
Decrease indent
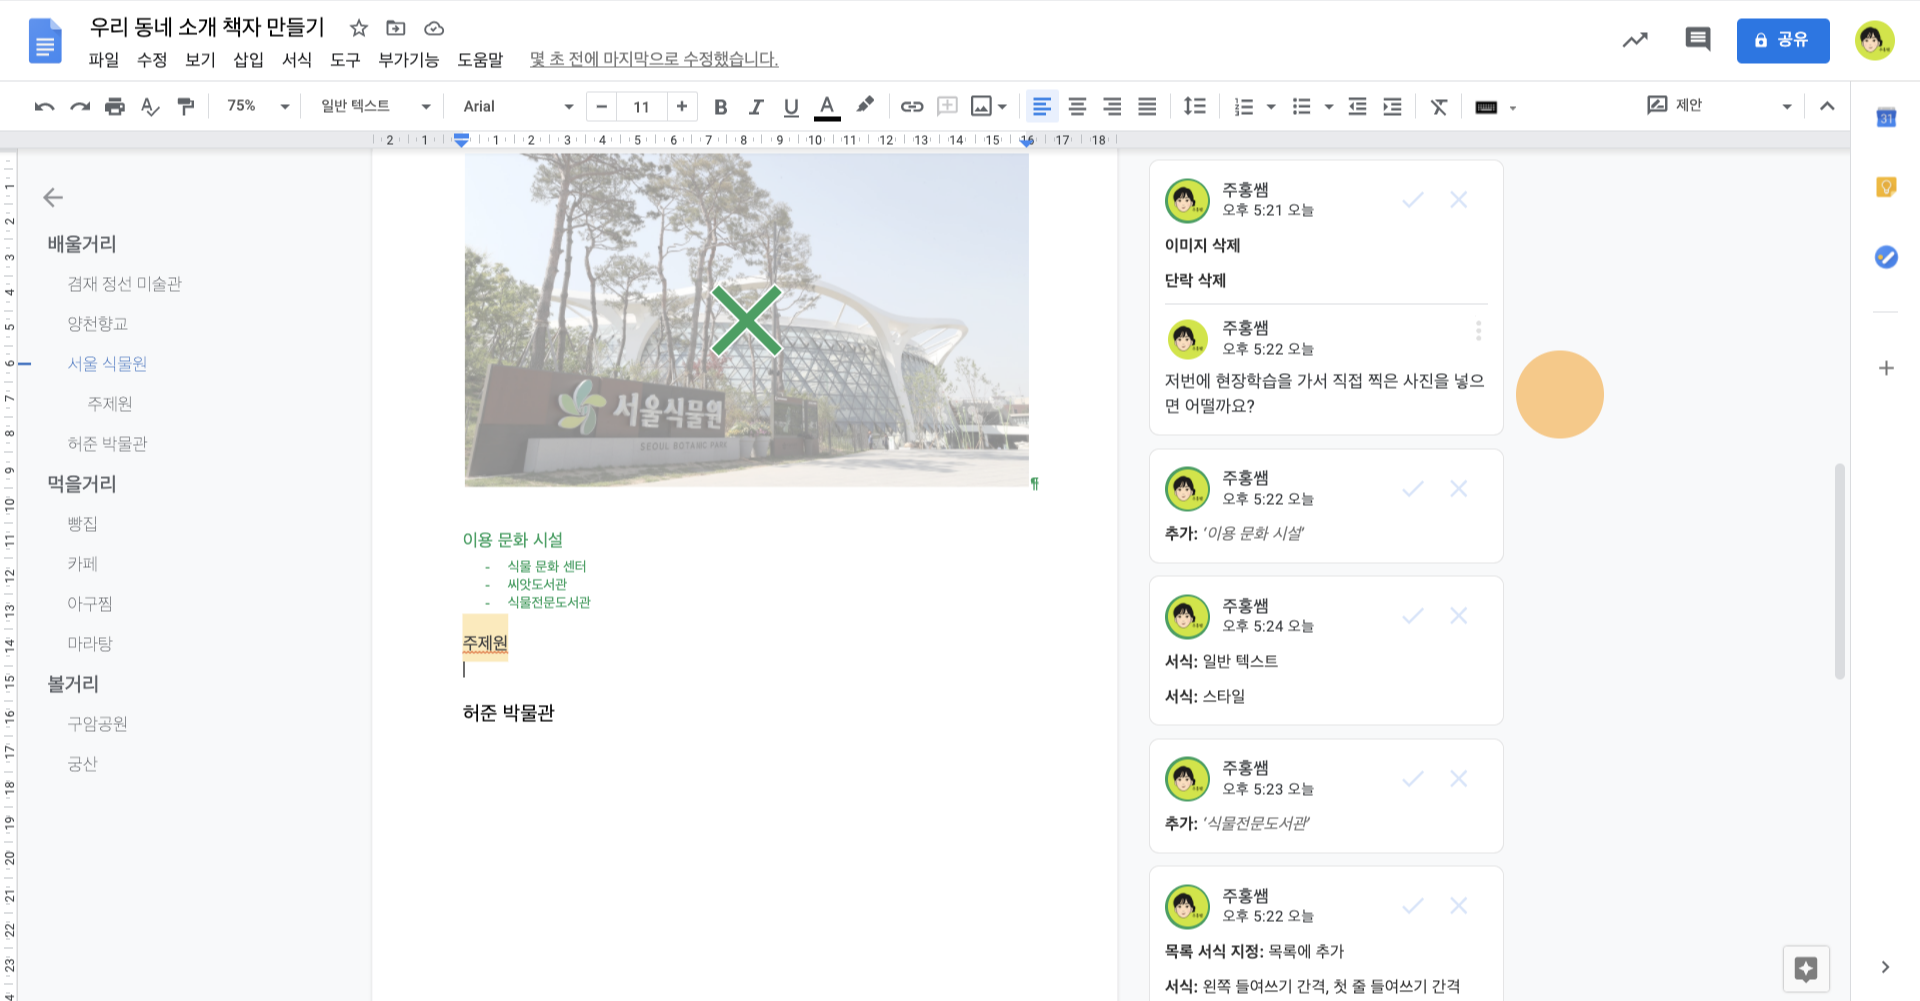[1357, 106]
